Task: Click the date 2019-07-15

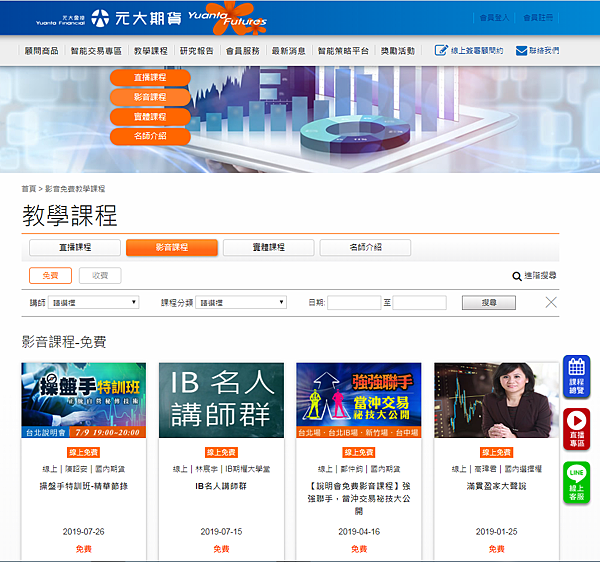Action: tap(221, 531)
